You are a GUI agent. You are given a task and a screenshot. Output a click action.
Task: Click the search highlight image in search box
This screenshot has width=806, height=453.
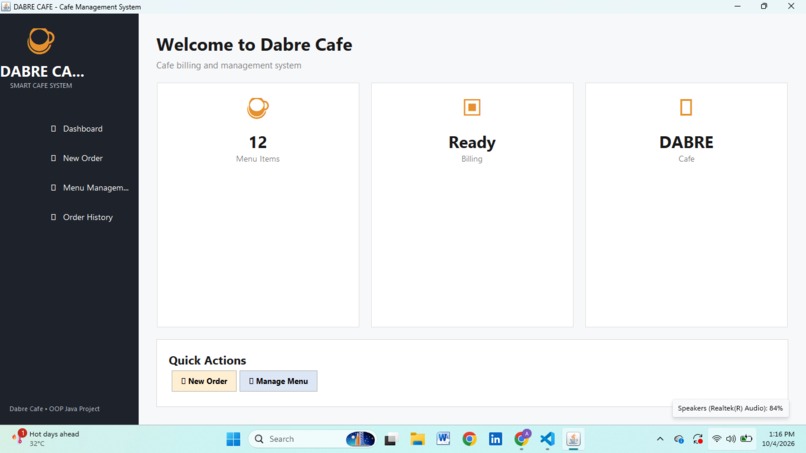tap(360, 439)
